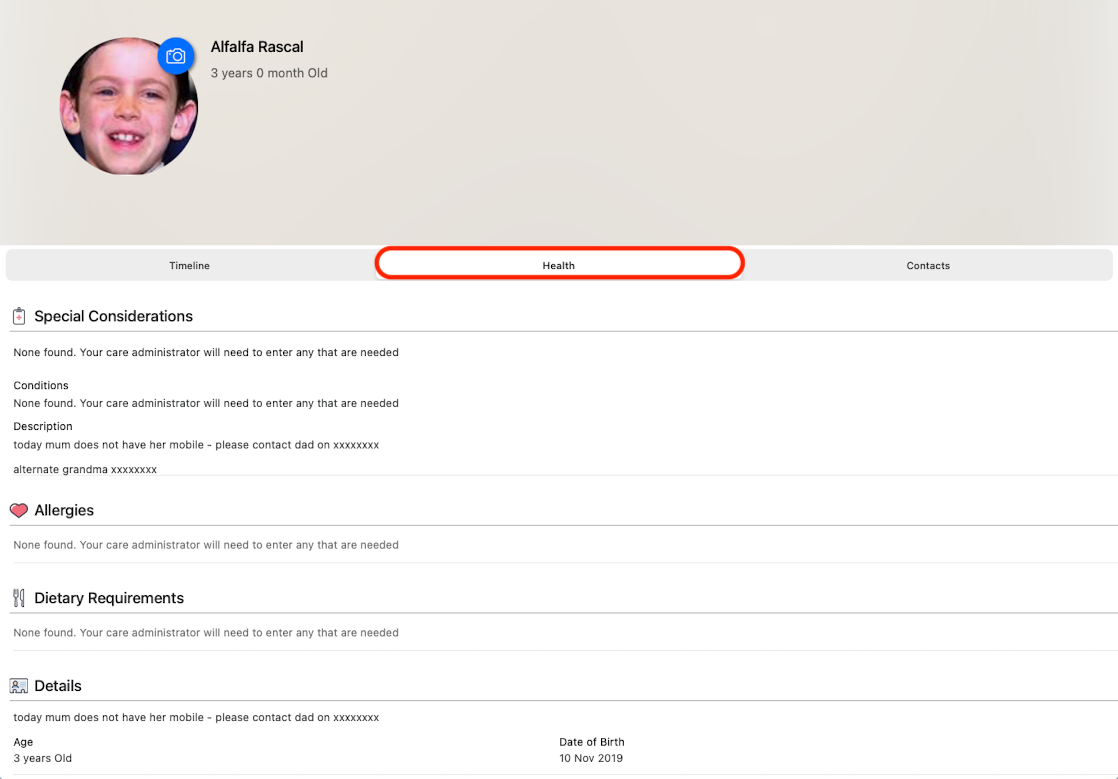Click the Dietary Requirements fork and knife icon
The height and width of the screenshot is (779, 1118).
tap(19, 598)
